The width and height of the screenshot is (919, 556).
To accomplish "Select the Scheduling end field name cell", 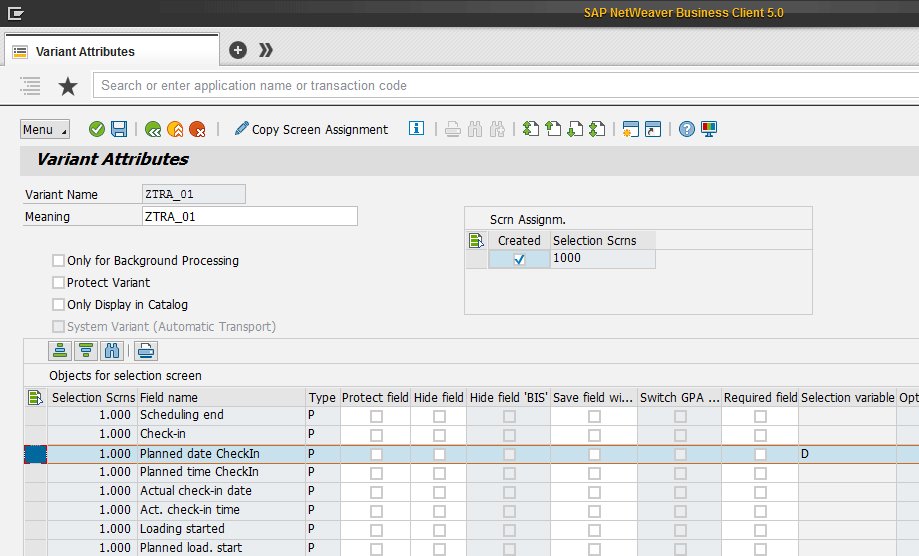I will pos(222,415).
